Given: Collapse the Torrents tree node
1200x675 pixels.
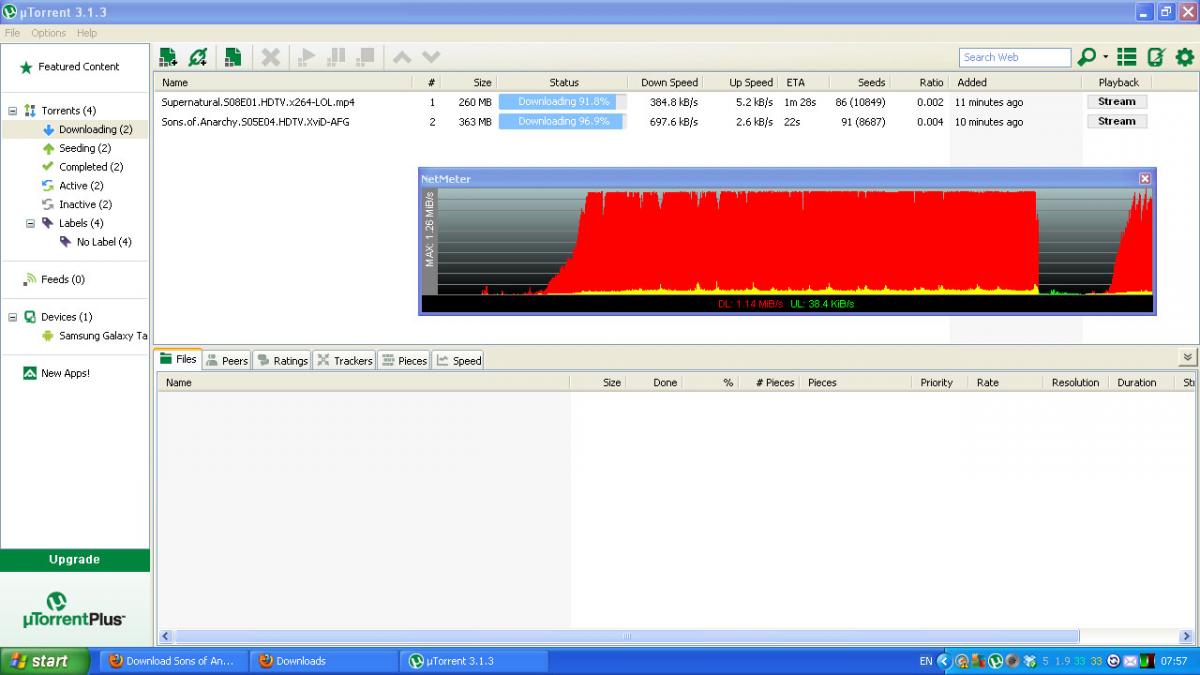Looking at the screenshot, I should (x=13, y=111).
